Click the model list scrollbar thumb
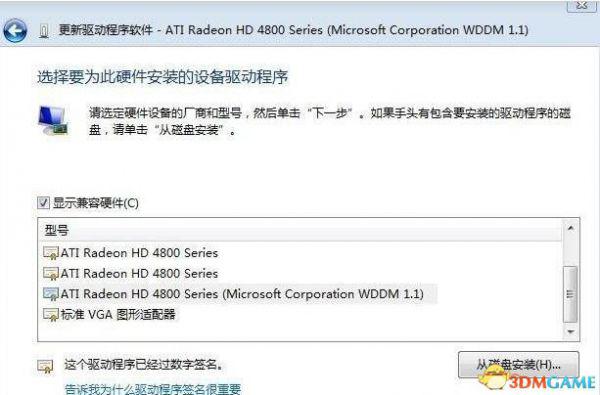Image resolution: width=600 pixels, height=395 pixels. 571,294
